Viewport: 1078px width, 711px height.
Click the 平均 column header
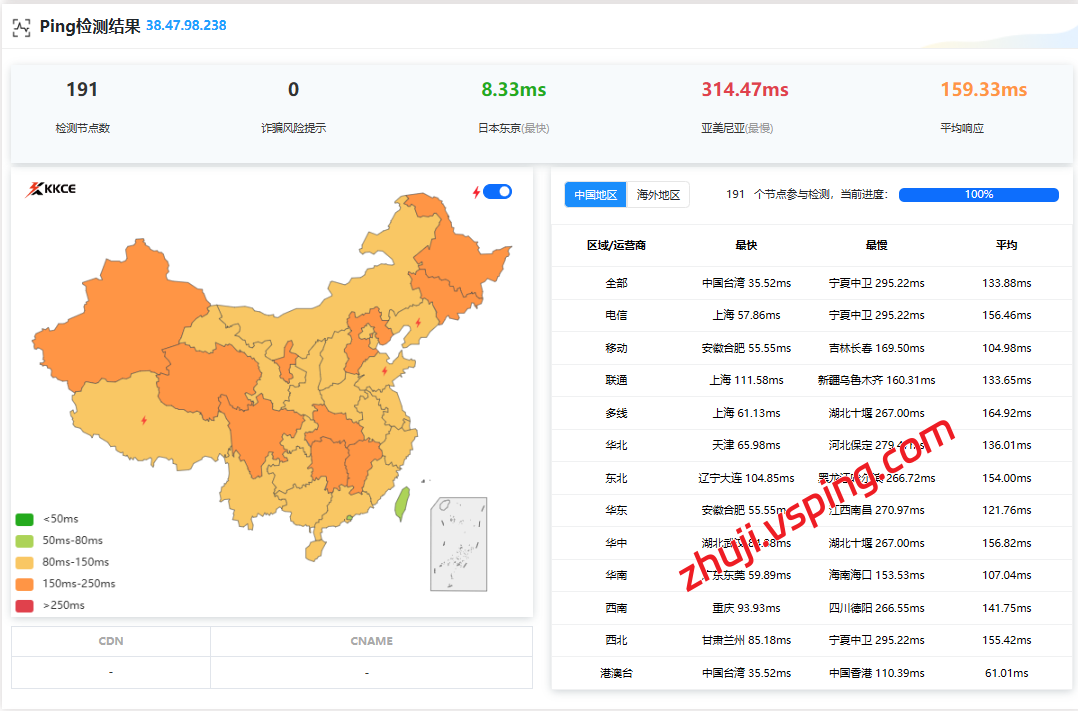(1006, 245)
